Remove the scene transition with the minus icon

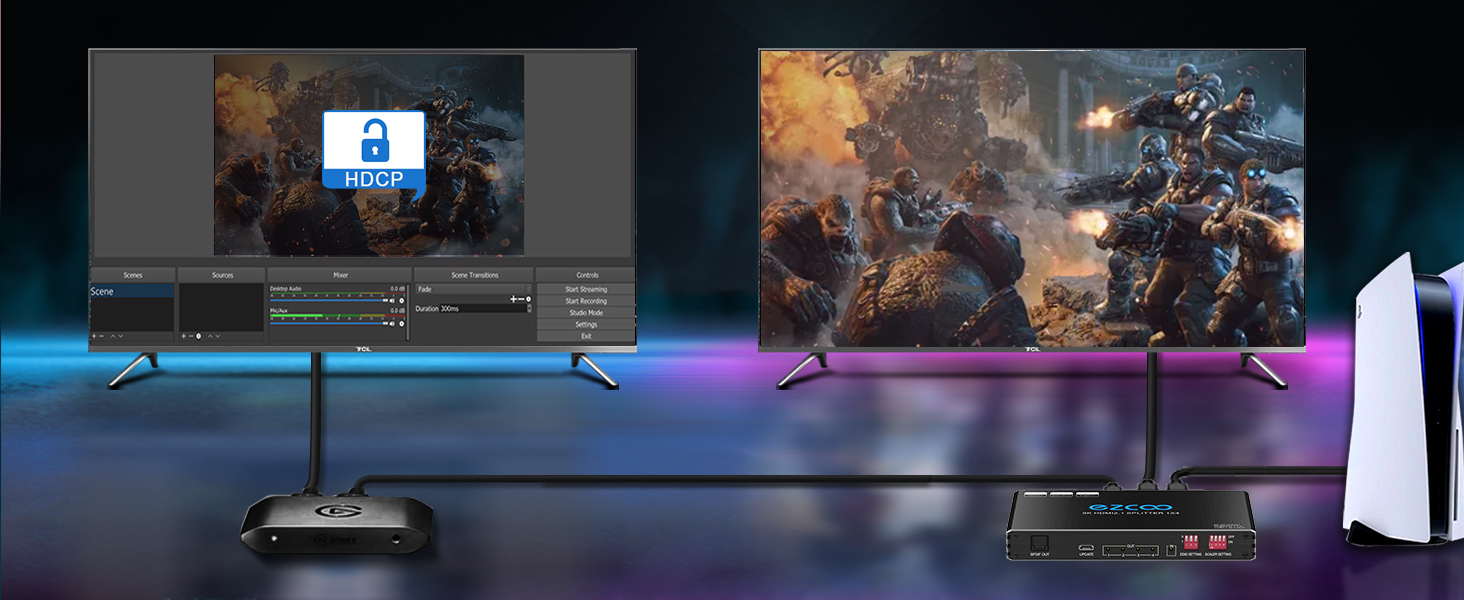tap(521, 299)
